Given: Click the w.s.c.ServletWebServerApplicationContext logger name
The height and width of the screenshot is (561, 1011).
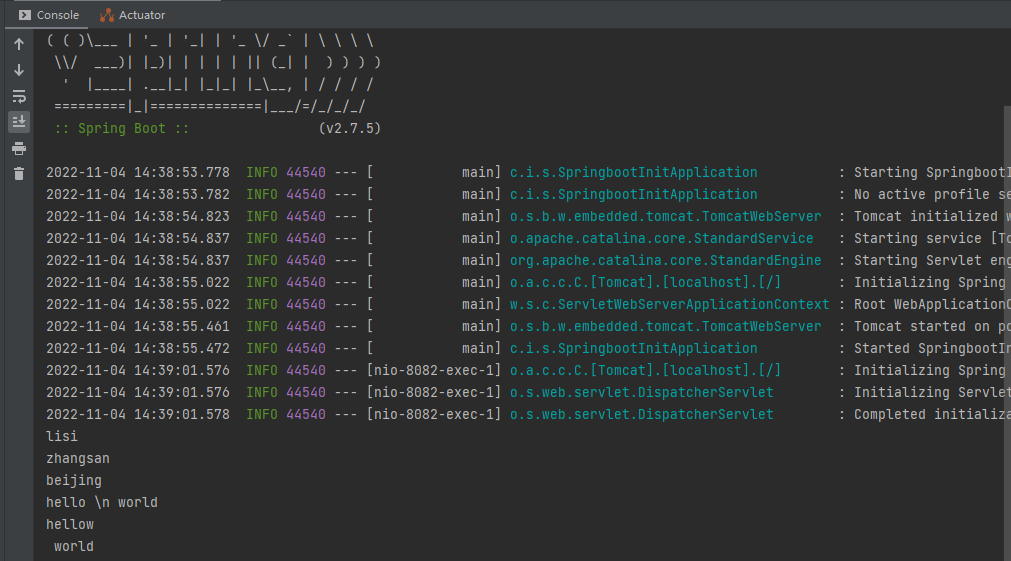Looking at the screenshot, I should point(669,304).
